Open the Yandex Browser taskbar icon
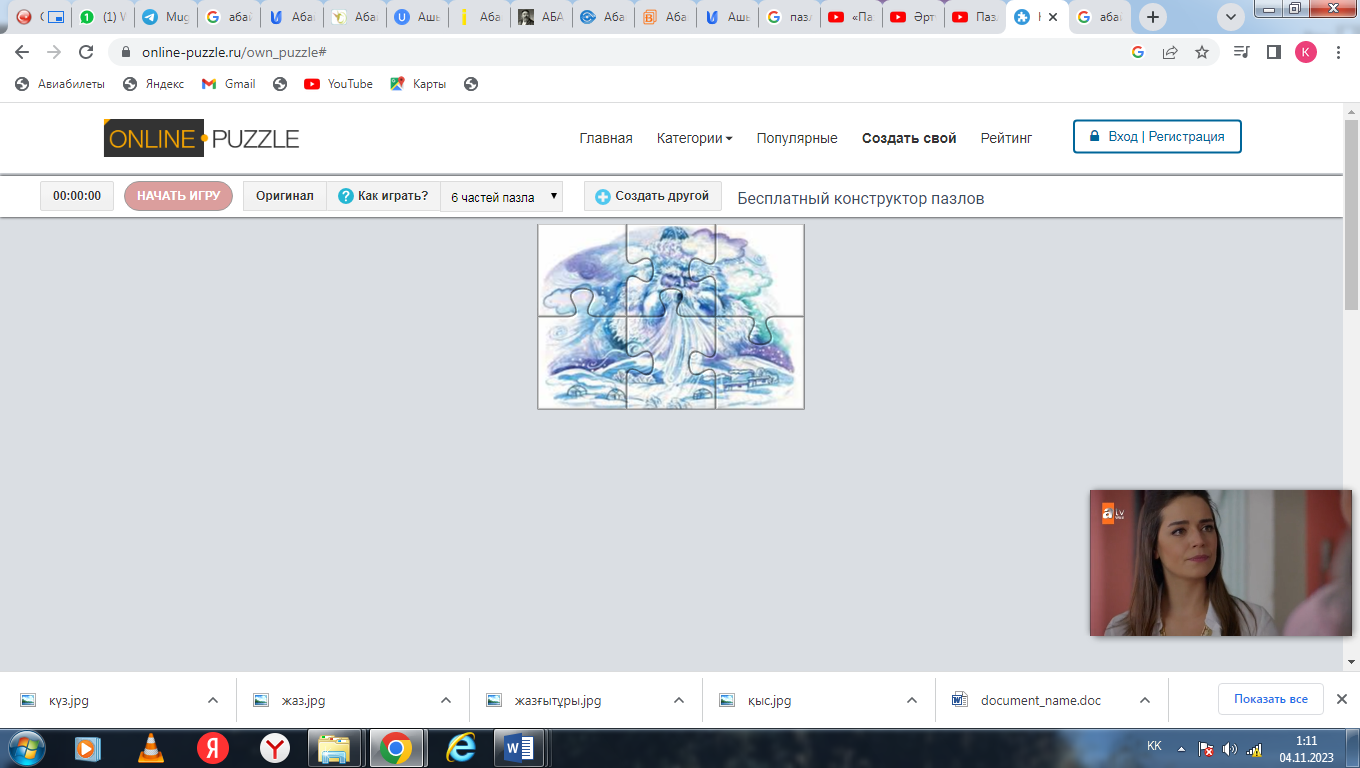1360x768 pixels. coord(275,748)
